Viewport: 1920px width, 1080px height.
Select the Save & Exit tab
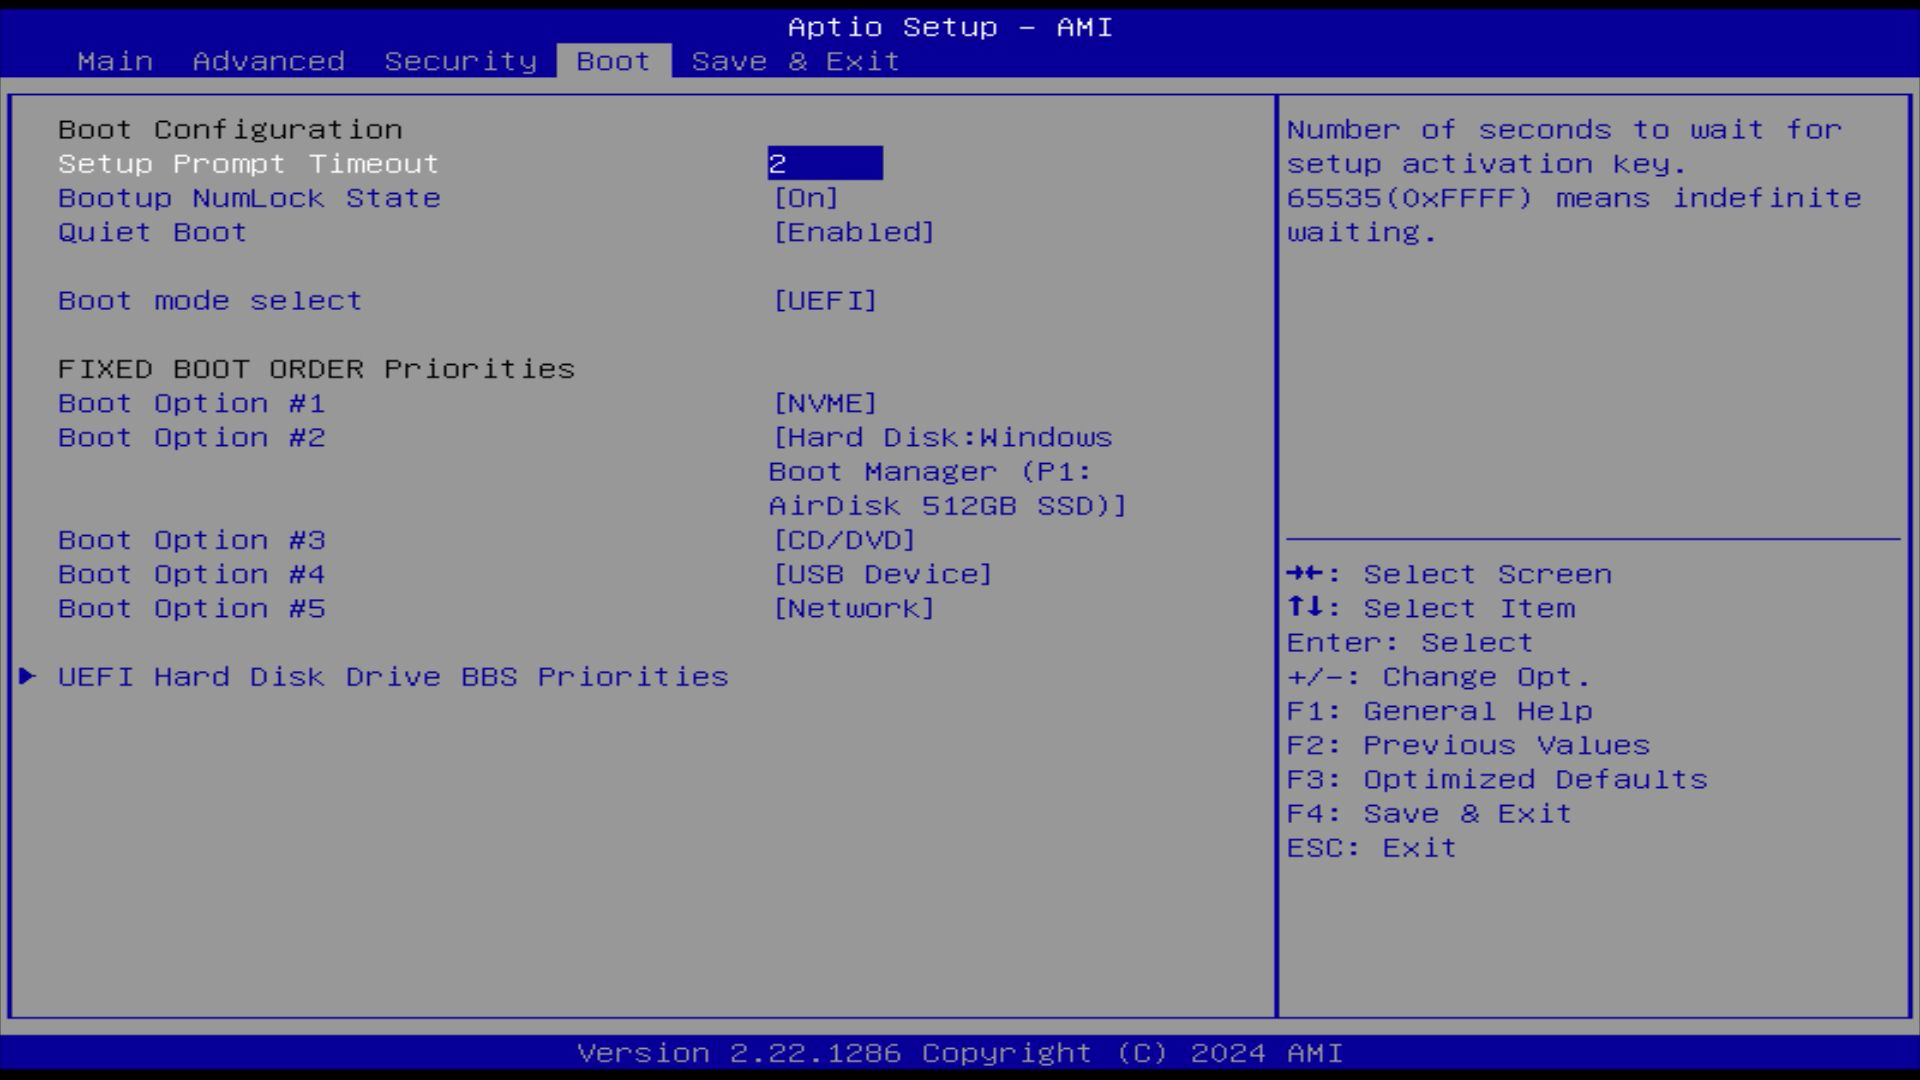pyautogui.click(x=795, y=61)
